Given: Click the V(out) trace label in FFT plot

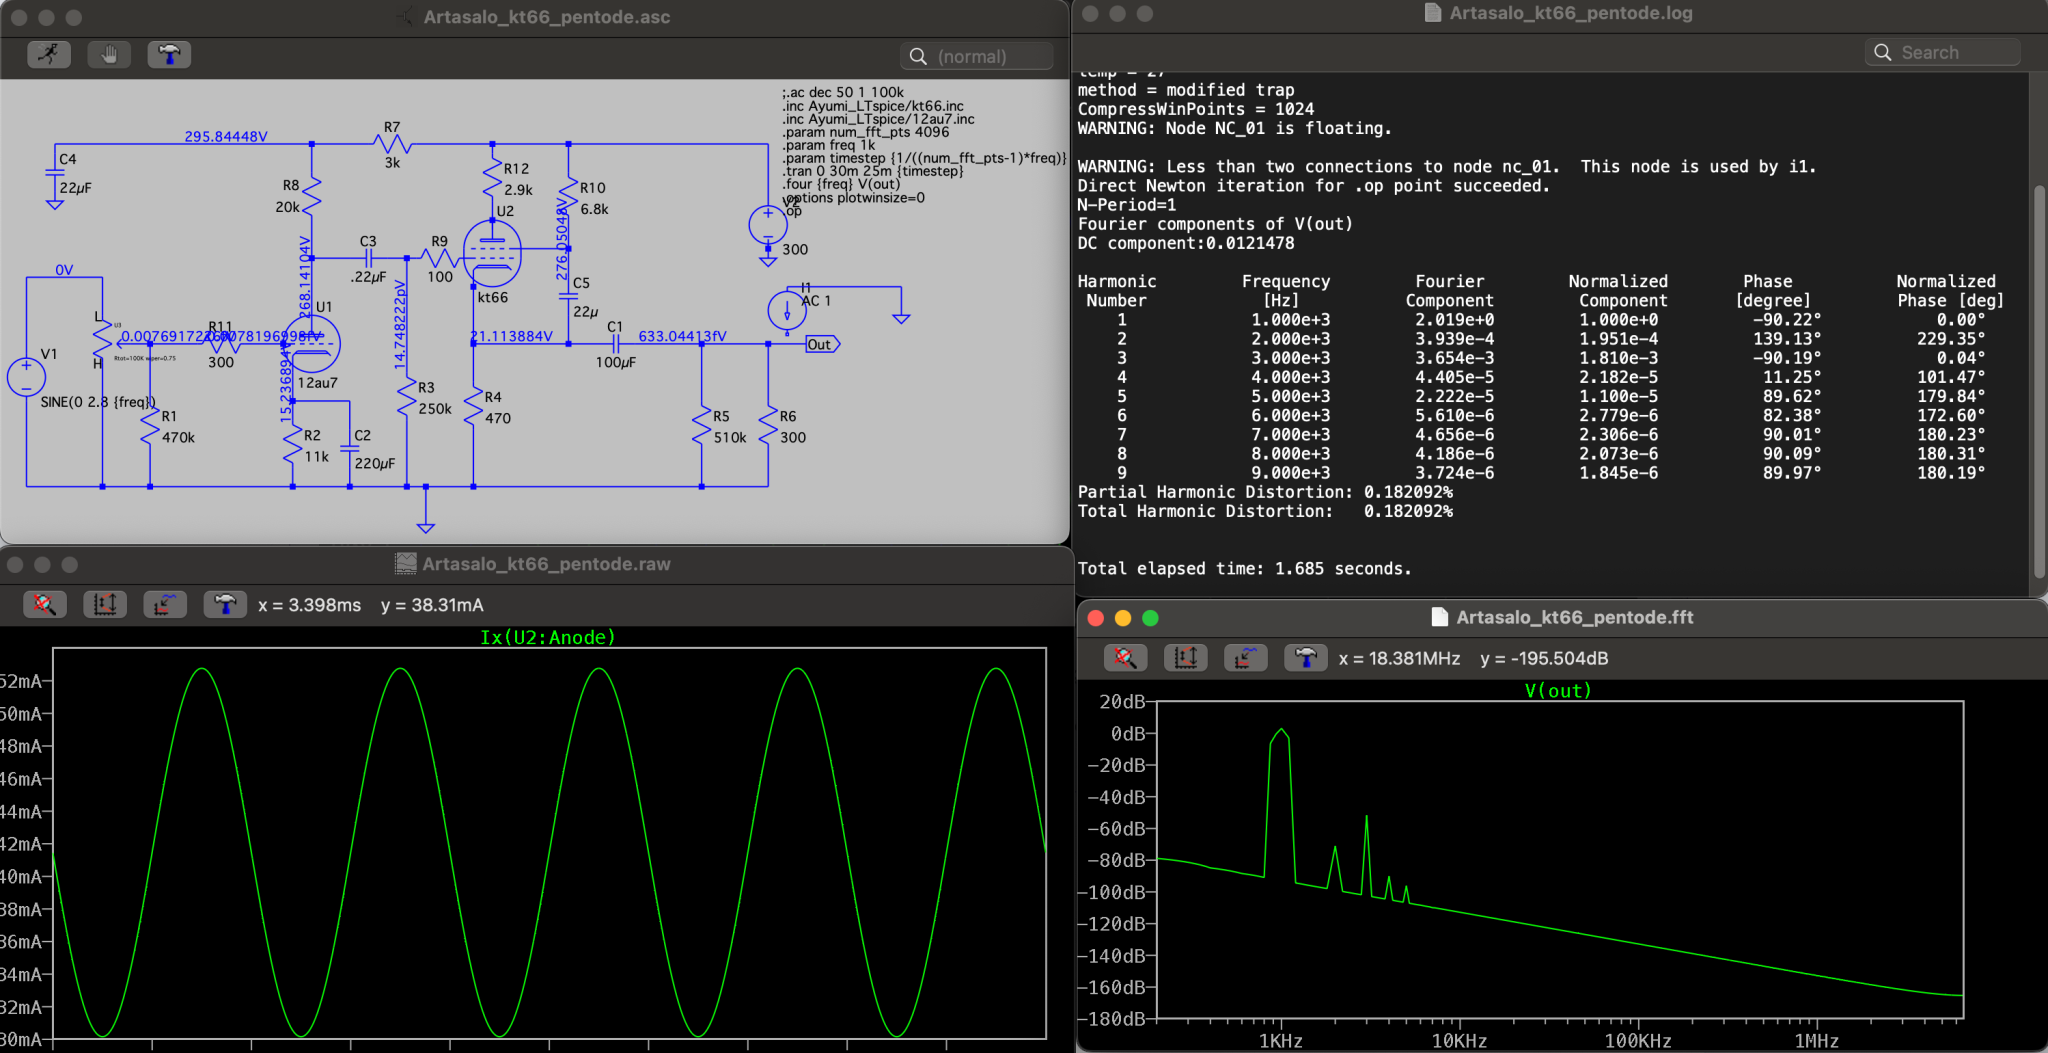Looking at the screenshot, I should point(1558,690).
